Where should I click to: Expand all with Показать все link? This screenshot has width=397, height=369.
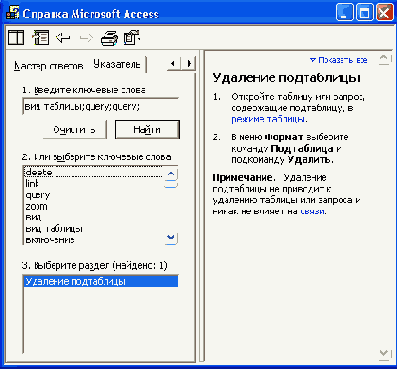click(339, 60)
